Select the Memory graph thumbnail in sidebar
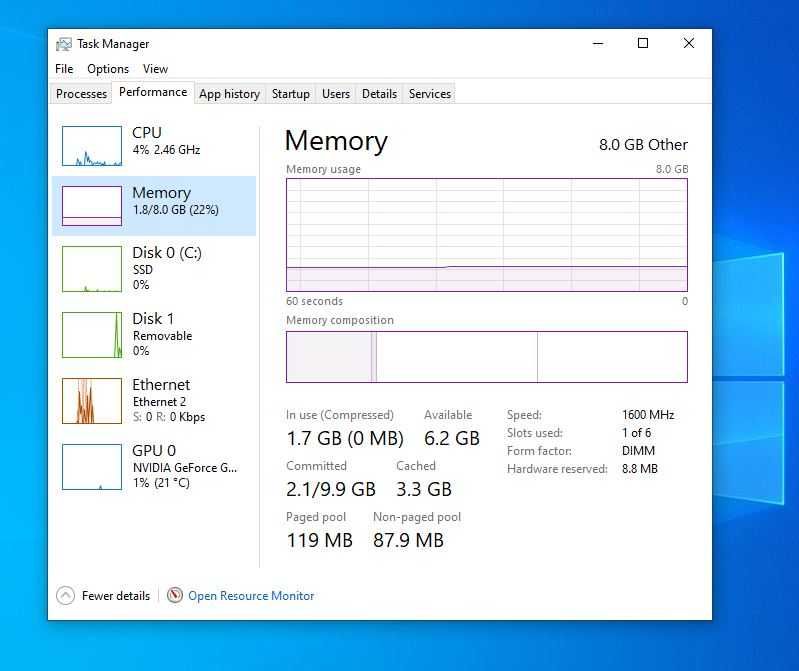Screen dimensions: 799x671 click(92, 206)
